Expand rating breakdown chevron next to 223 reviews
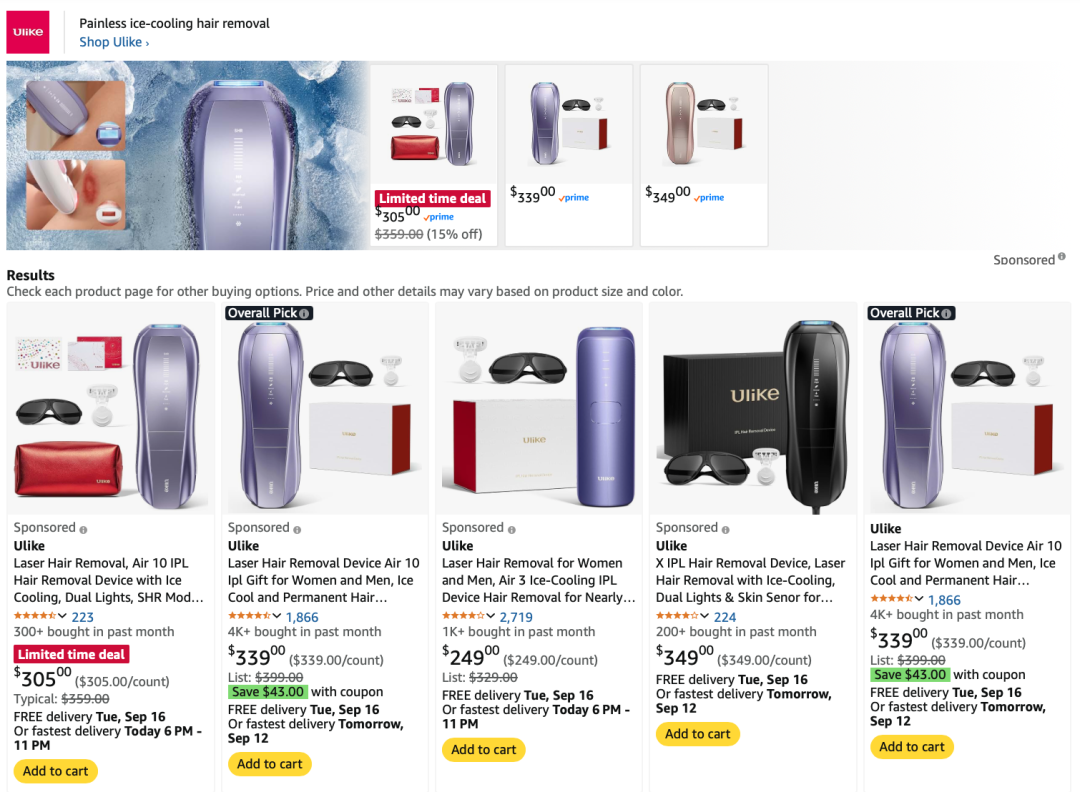1080x792 pixels. point(63,616)
